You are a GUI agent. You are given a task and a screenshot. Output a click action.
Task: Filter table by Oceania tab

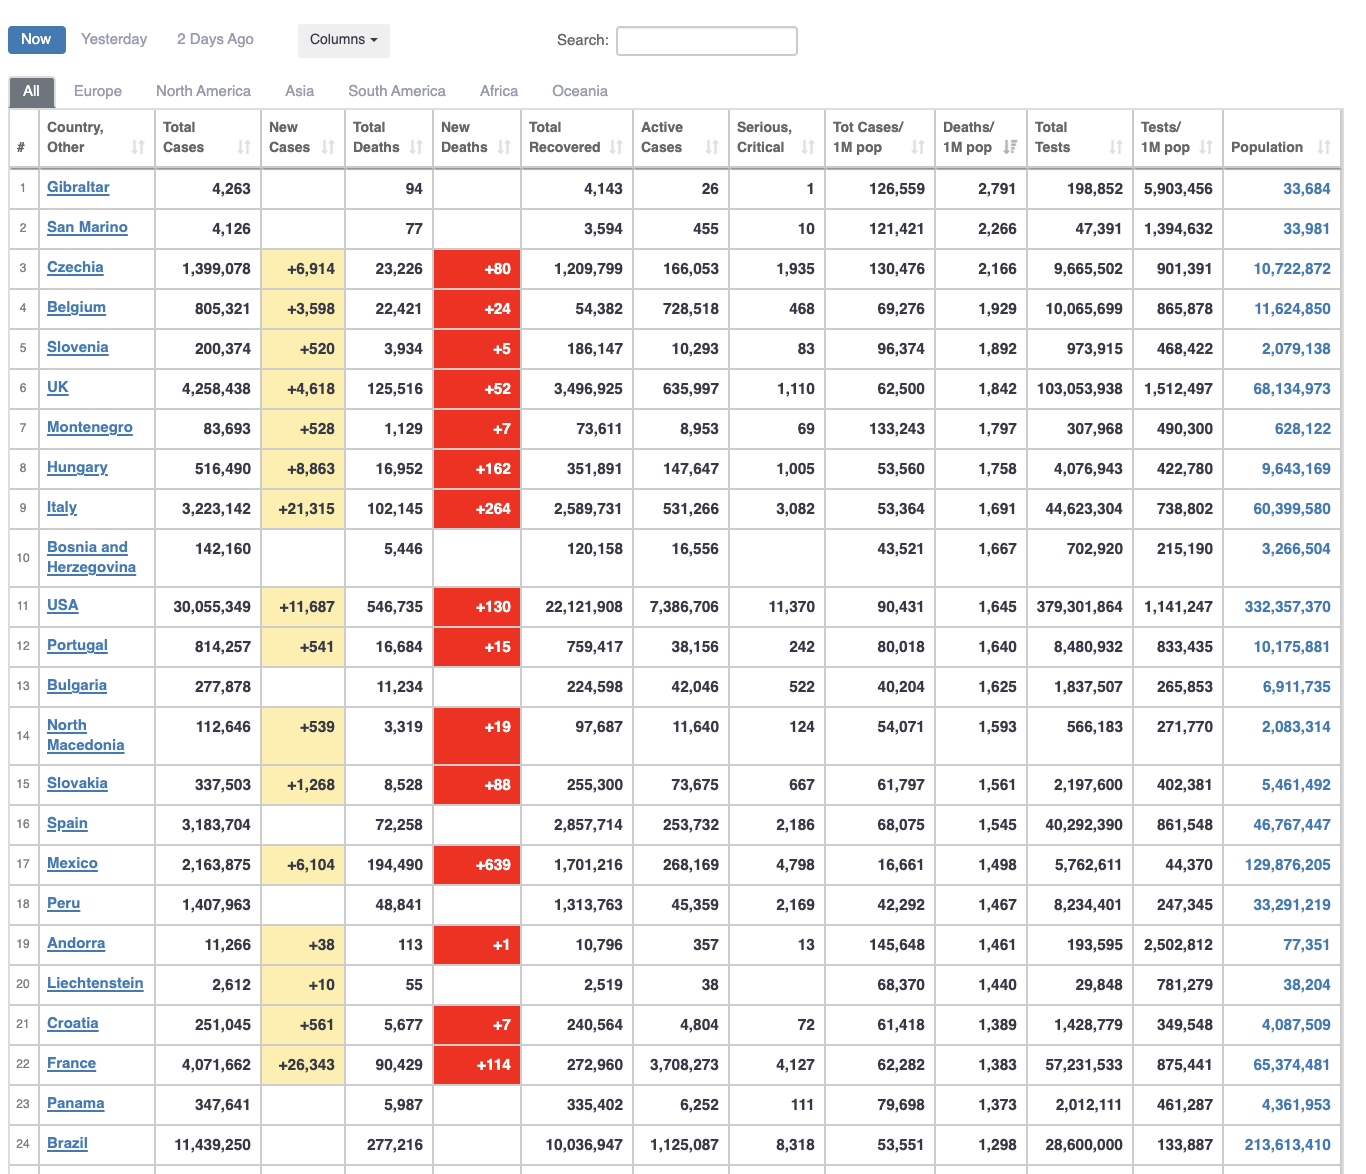click(580, 91)
